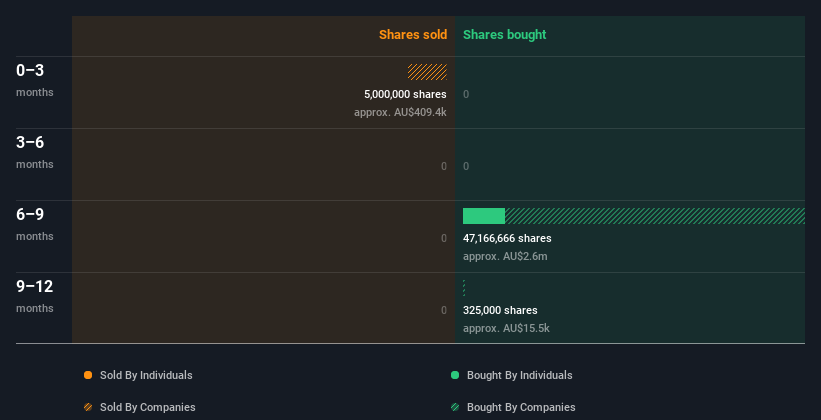
Task: Click the Bought By Companies striped icon
Action: (x=455, y=407)
